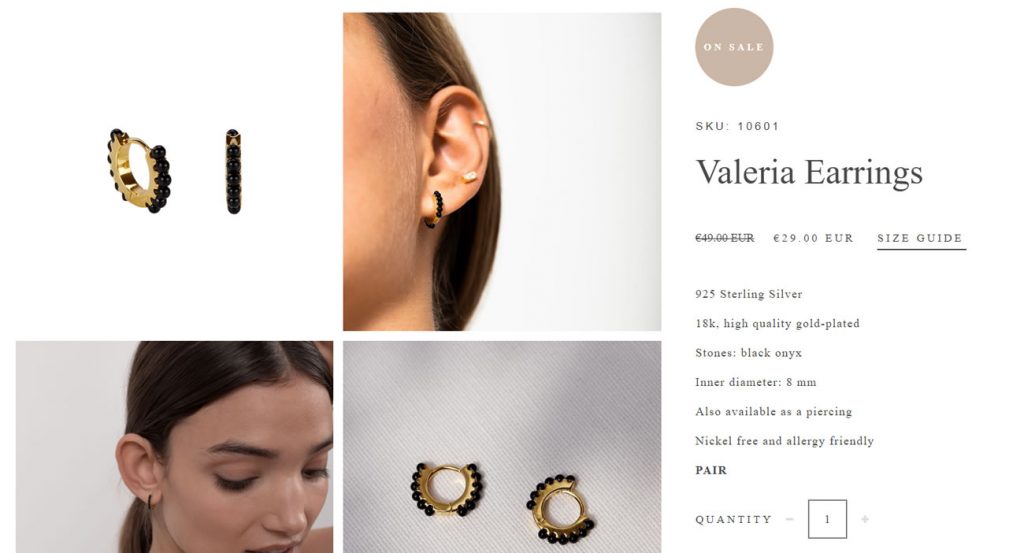Click the SKU: 10601 text
This screenshot has height=553, width=1024.
737,126
